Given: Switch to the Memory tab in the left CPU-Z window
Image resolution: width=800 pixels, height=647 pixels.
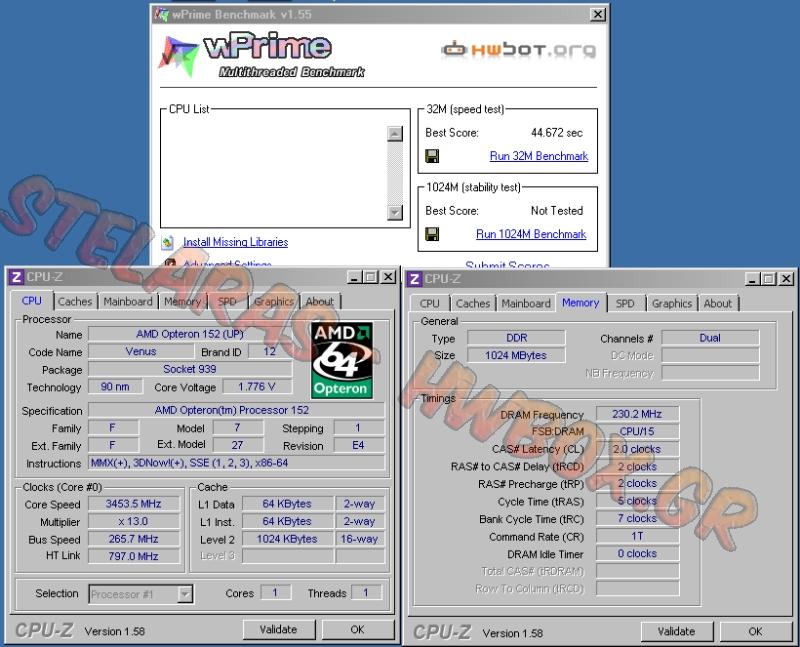Looking at the screenshot, I should click(x=183, y=302).
